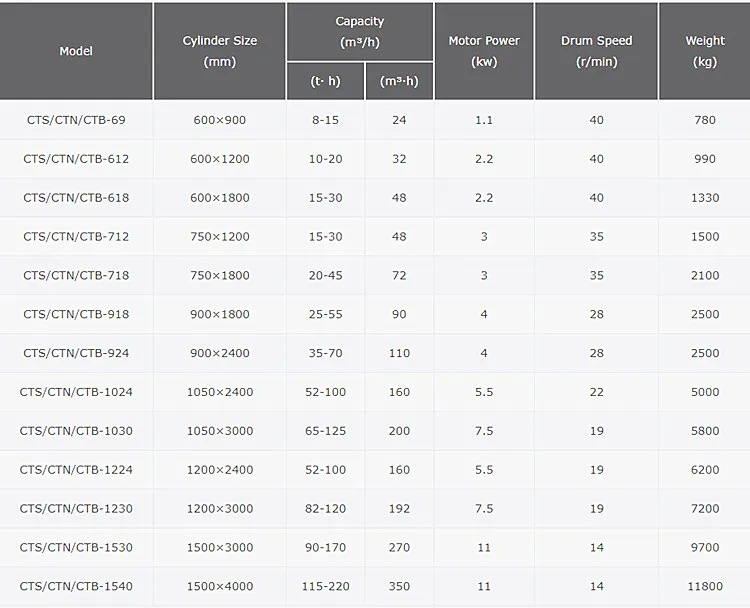The image size is (750, 608).
Task: Select the Capacity (m³/h) header cell
Action: (359, 32)
